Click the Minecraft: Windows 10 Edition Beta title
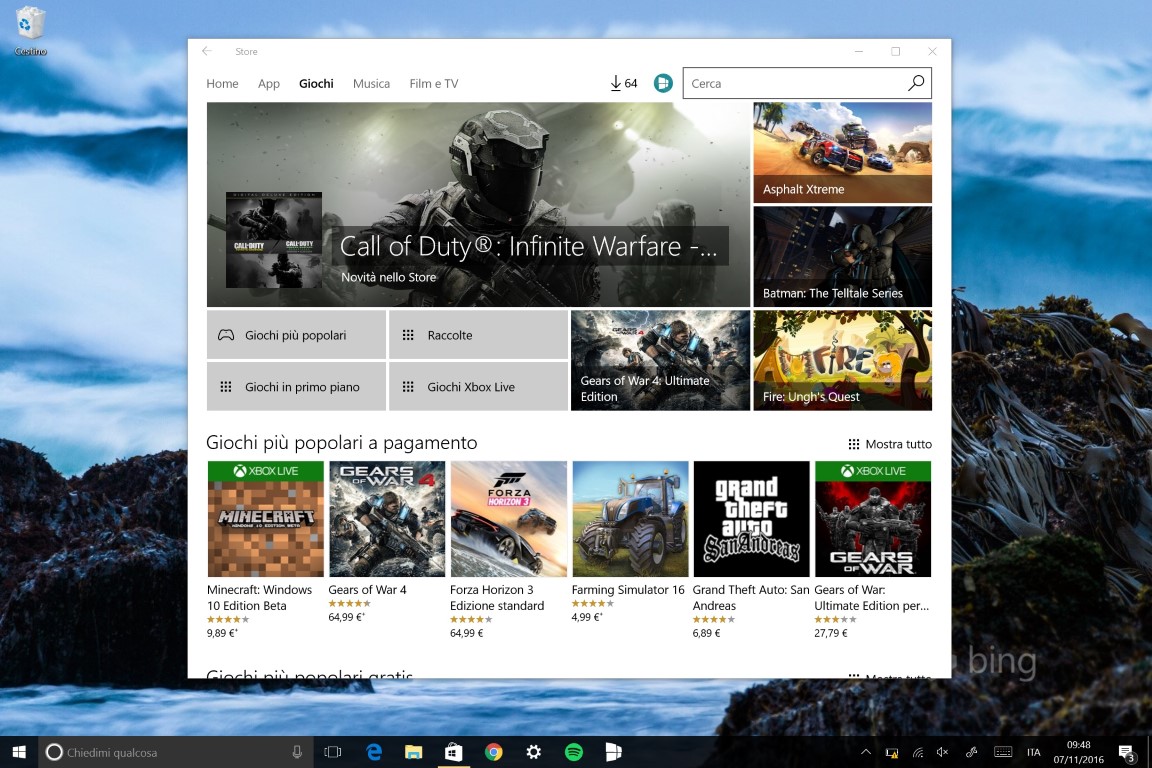Image resolution: width=1152 pixels, height=768 pixels. [259, 597]
